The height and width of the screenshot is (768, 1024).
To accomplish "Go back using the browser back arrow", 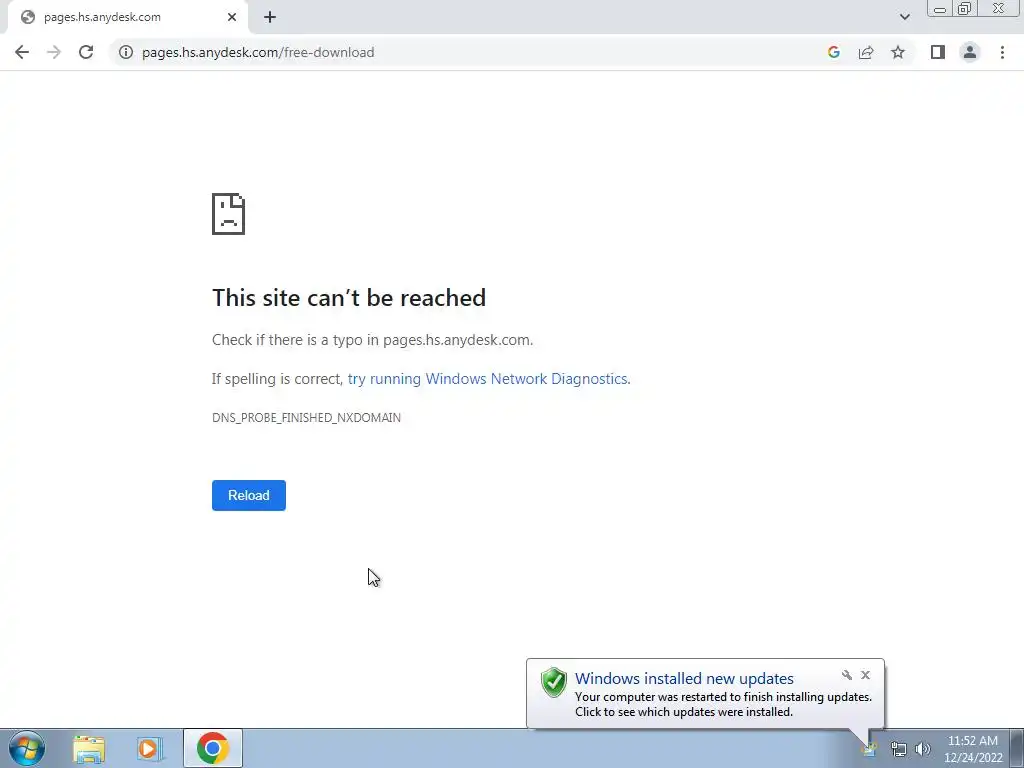I will tap(22, 52).
